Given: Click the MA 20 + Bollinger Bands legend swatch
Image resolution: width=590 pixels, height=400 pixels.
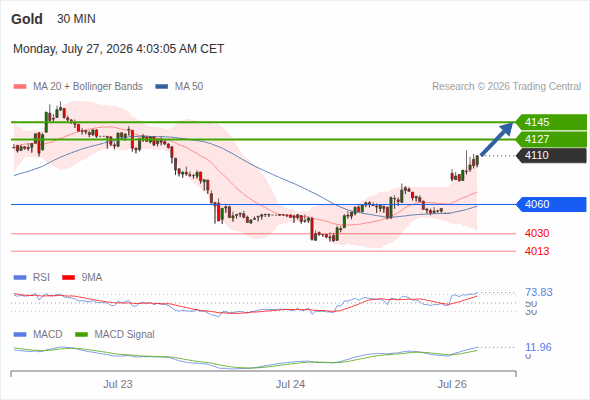Looking at the screenshot, I should click(20, 87).
